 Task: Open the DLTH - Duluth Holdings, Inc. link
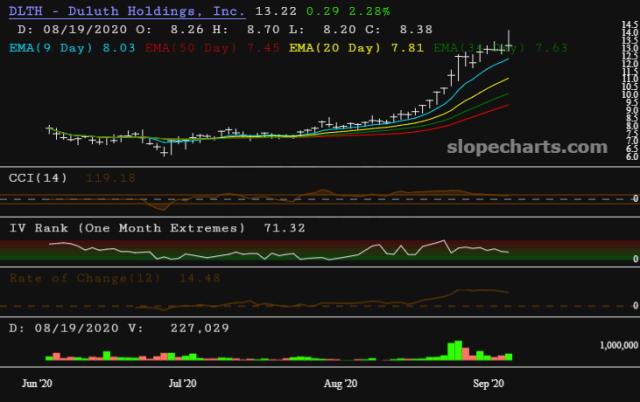pyautogui.click(x=127, y=11)
